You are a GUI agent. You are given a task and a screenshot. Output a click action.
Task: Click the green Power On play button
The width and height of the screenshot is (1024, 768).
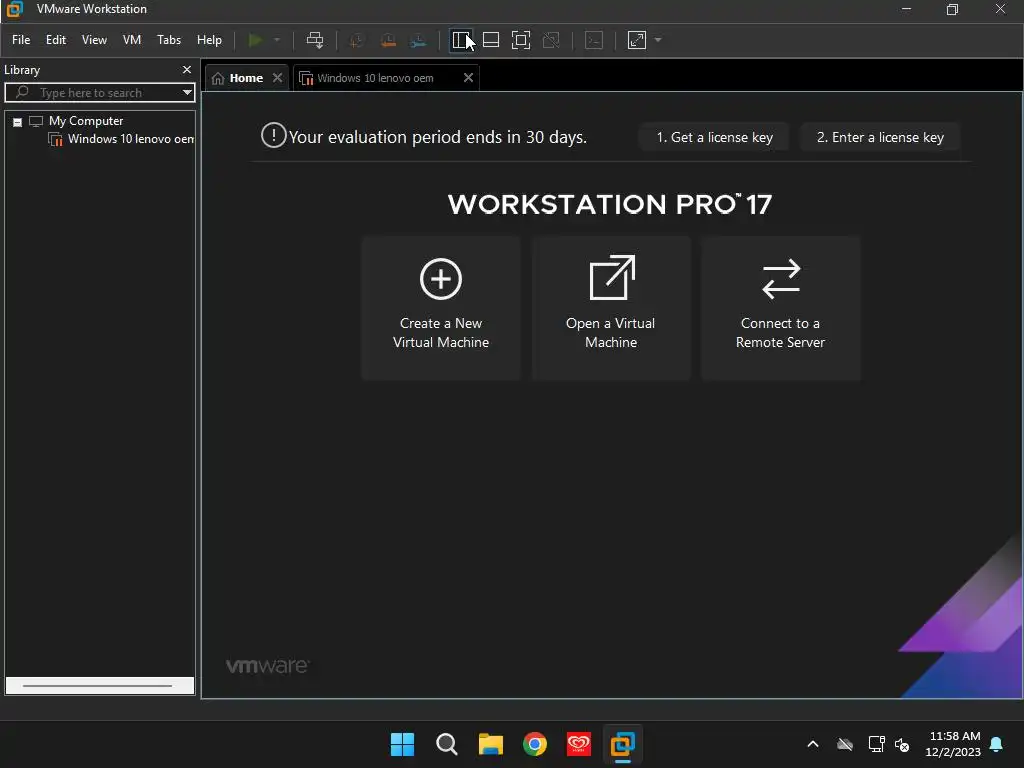pyautogui.click(x=255, y=40)
